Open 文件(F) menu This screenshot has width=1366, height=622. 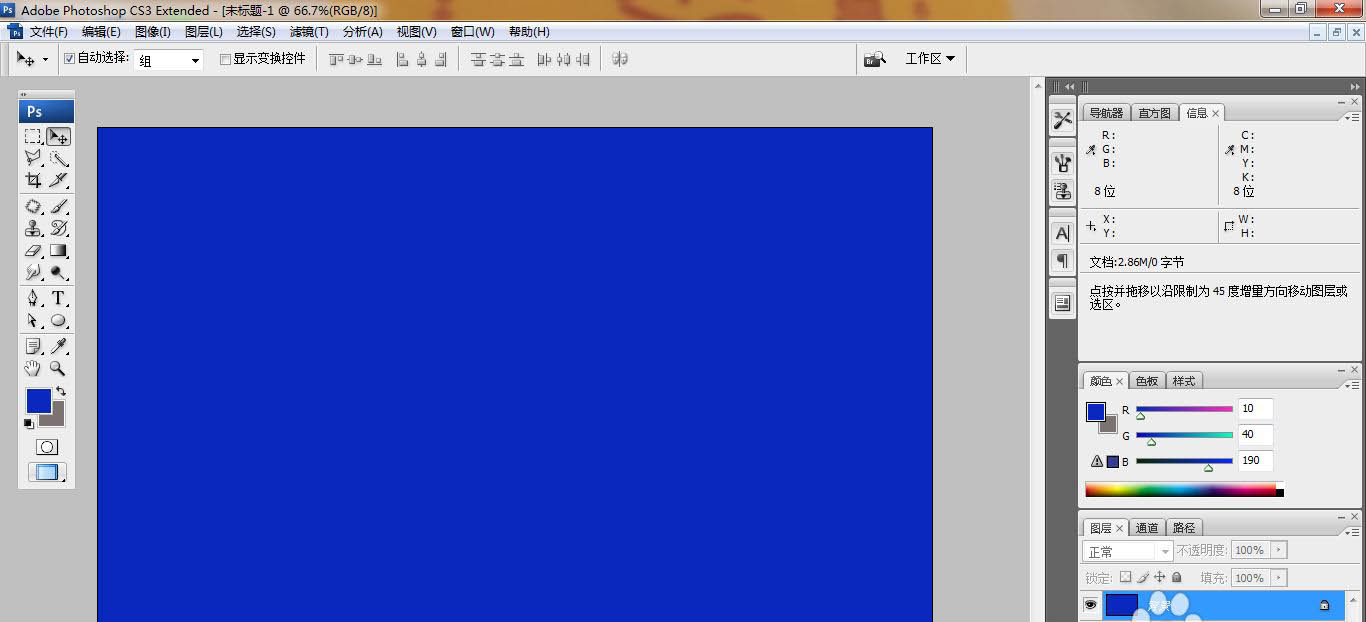tap(49, 32)
